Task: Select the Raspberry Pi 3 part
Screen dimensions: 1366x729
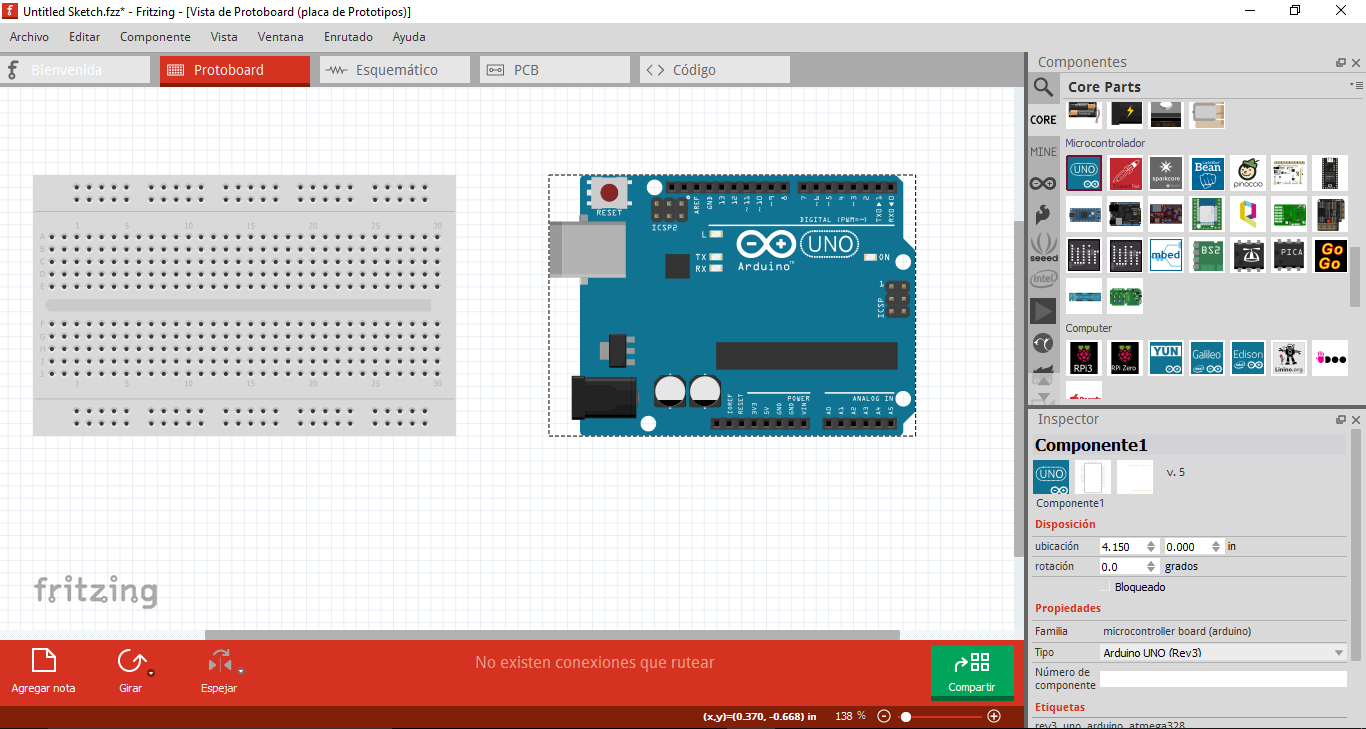Action: [1084, 357]
